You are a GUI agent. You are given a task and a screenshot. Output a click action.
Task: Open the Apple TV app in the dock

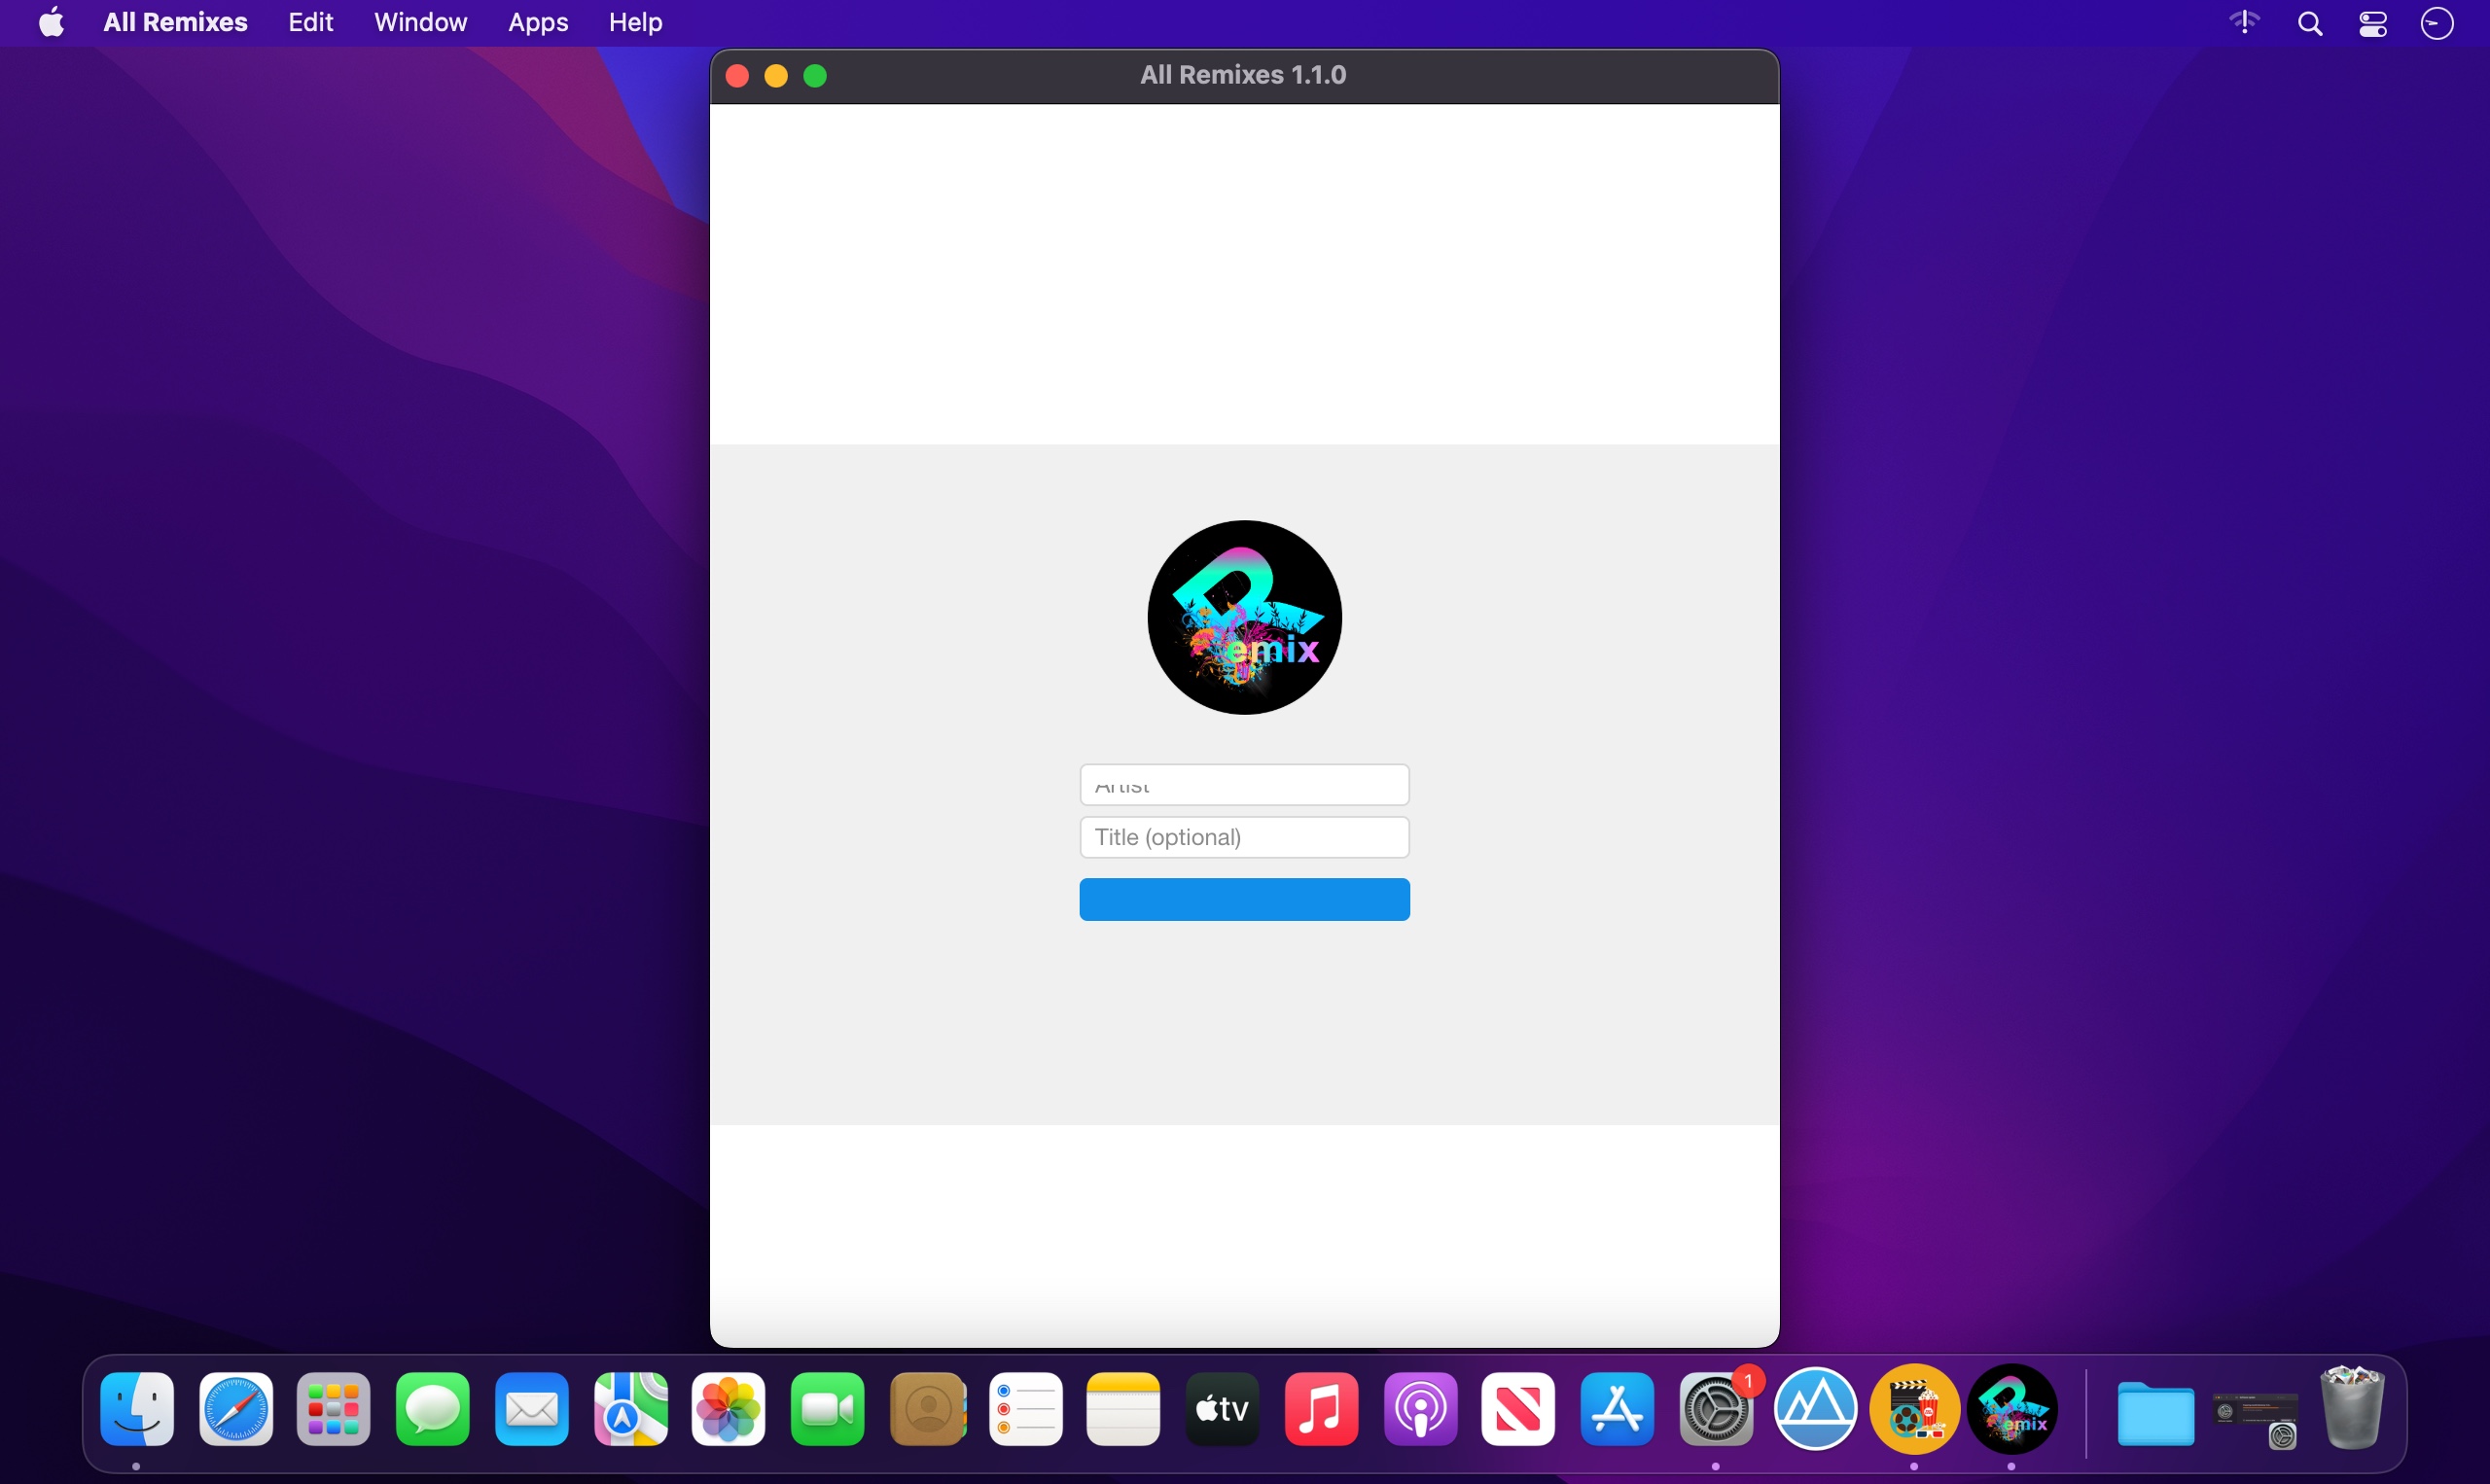(1222, 1409)
